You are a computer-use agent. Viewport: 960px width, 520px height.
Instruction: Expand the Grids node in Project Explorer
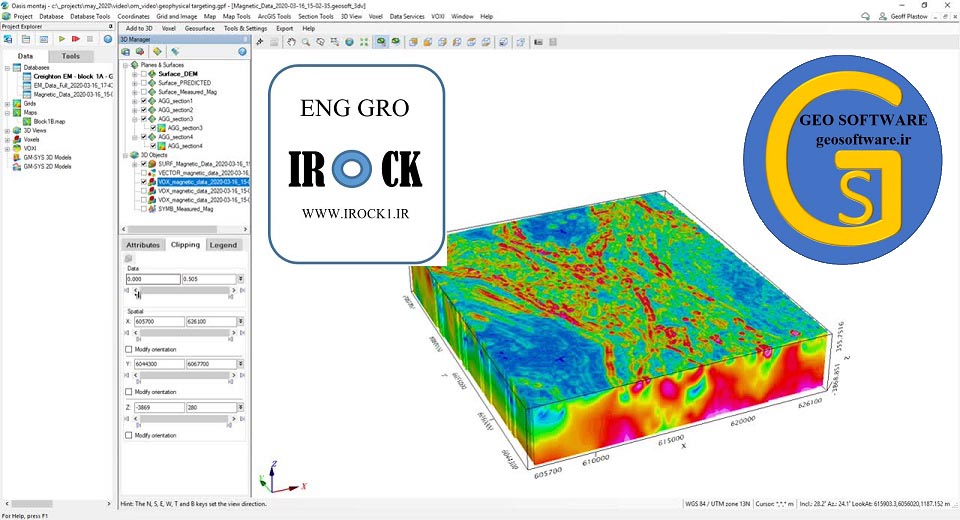7,104
